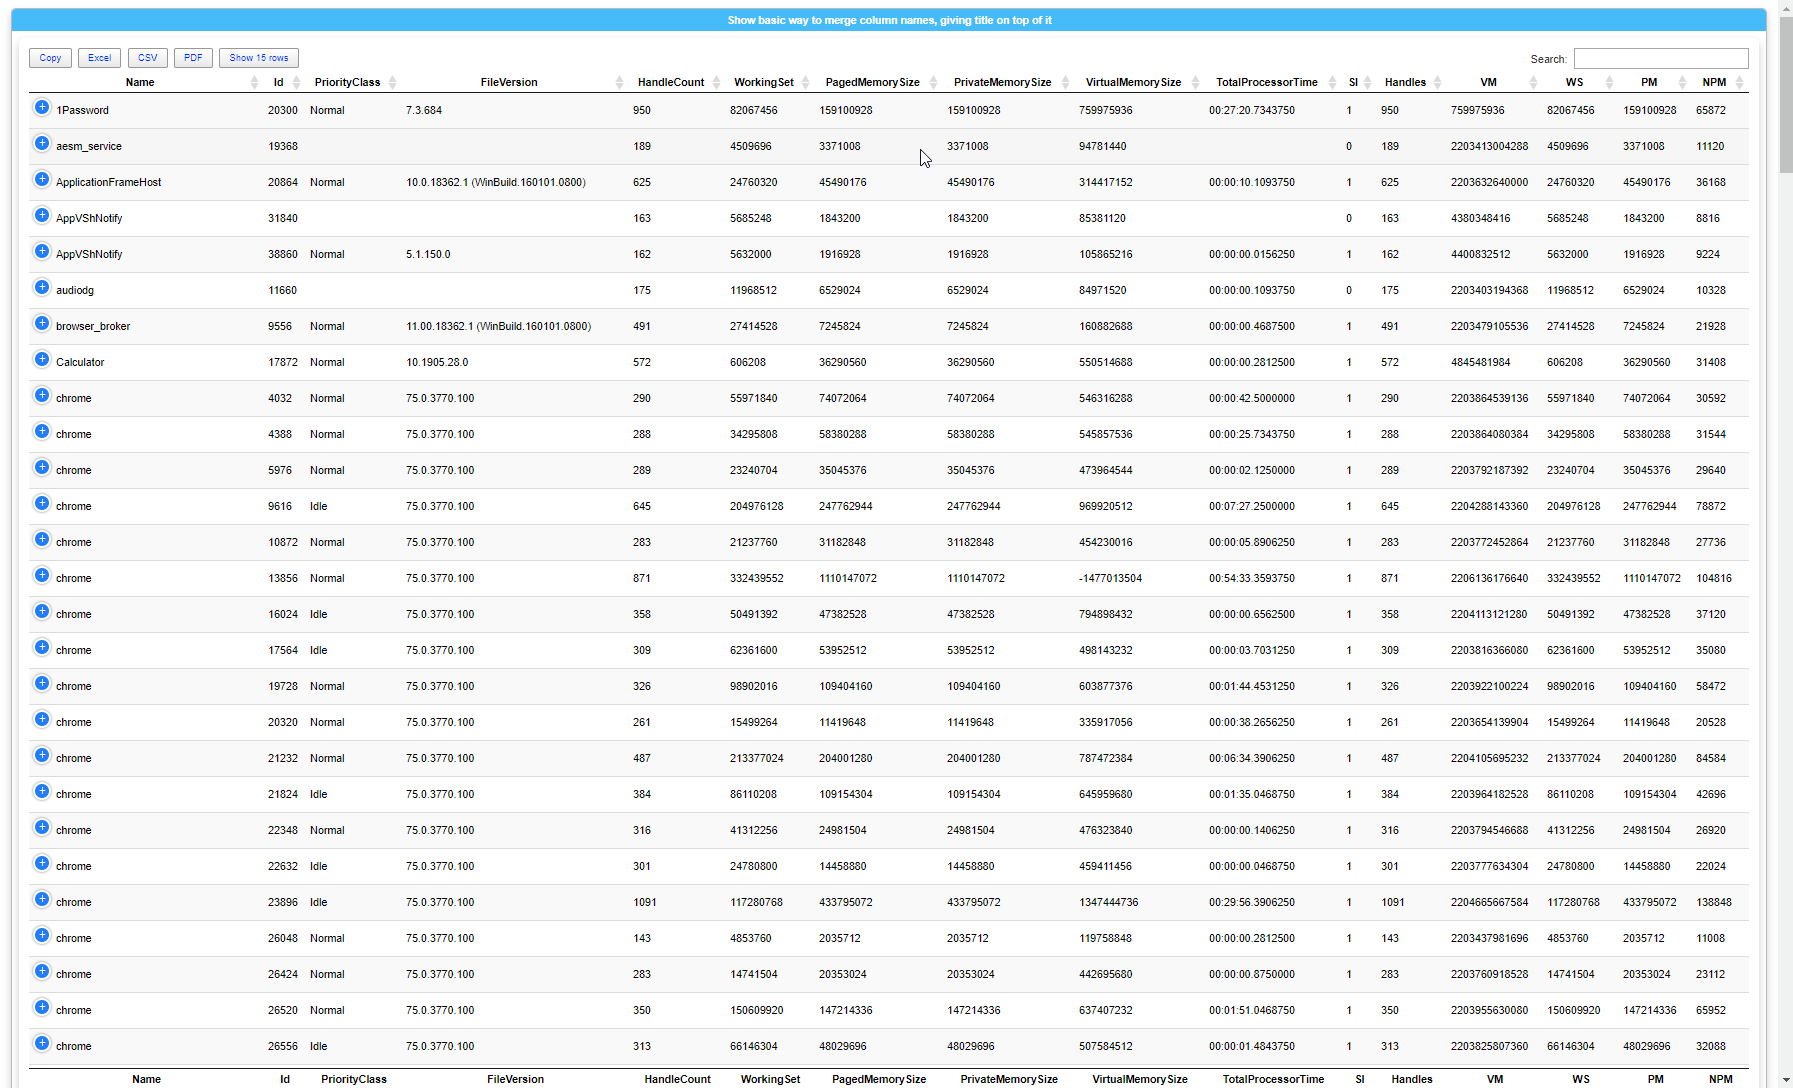Expand chrome row with Id 26556
This screenshot has width=1793, height=1088.
click(x=42, y=1044)
